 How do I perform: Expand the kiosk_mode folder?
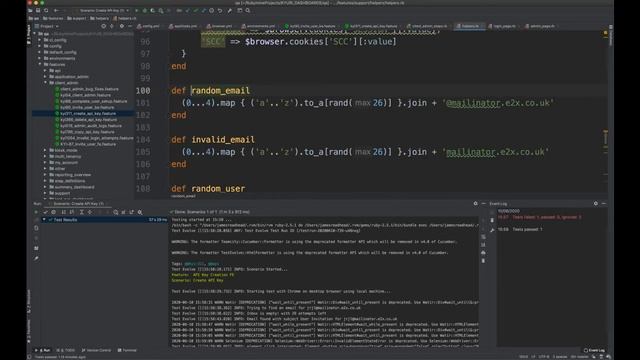click(x=45, y=150)
